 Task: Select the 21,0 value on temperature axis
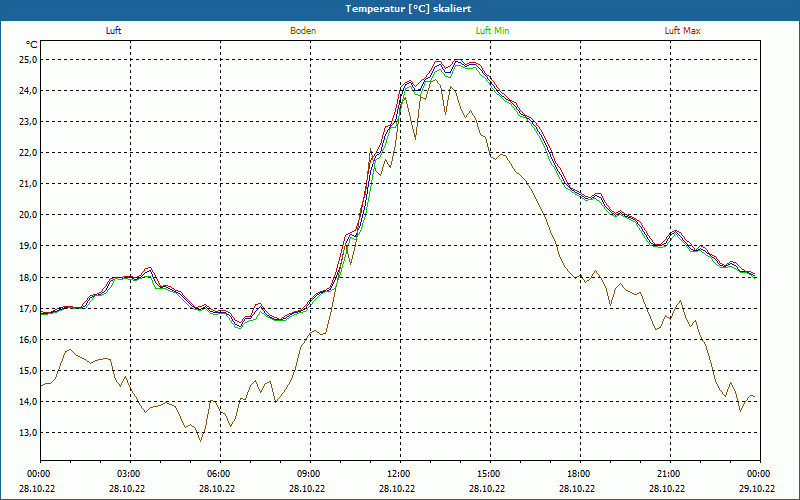[x=29, y=184]
